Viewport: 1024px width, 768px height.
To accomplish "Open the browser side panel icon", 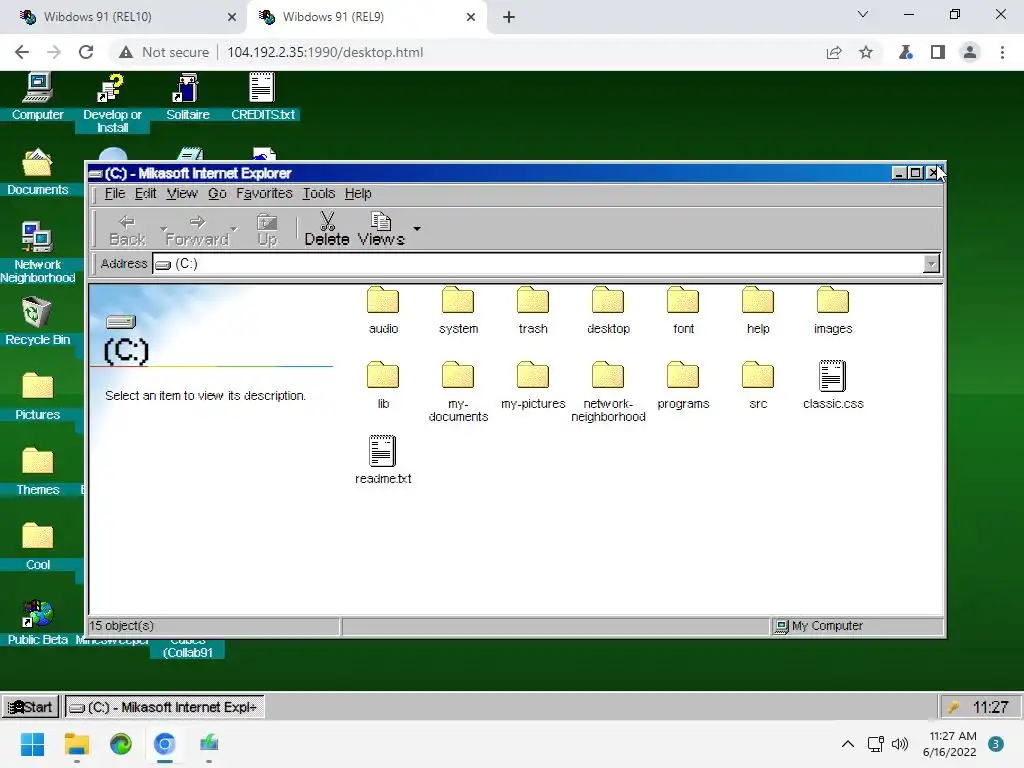I will coord(938,52).
